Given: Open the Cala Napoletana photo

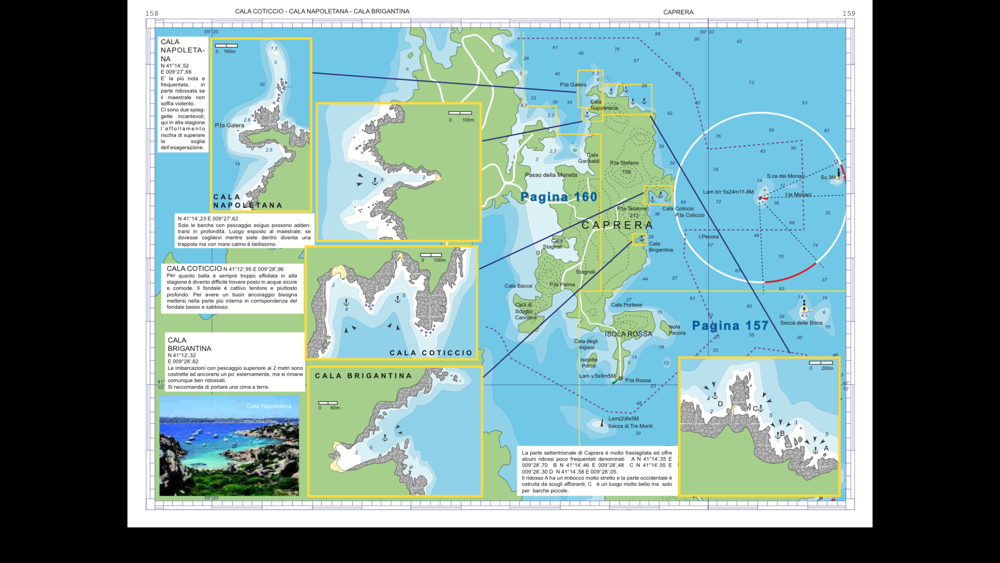Looking at the screenshot, I should (x=229, y=446).
